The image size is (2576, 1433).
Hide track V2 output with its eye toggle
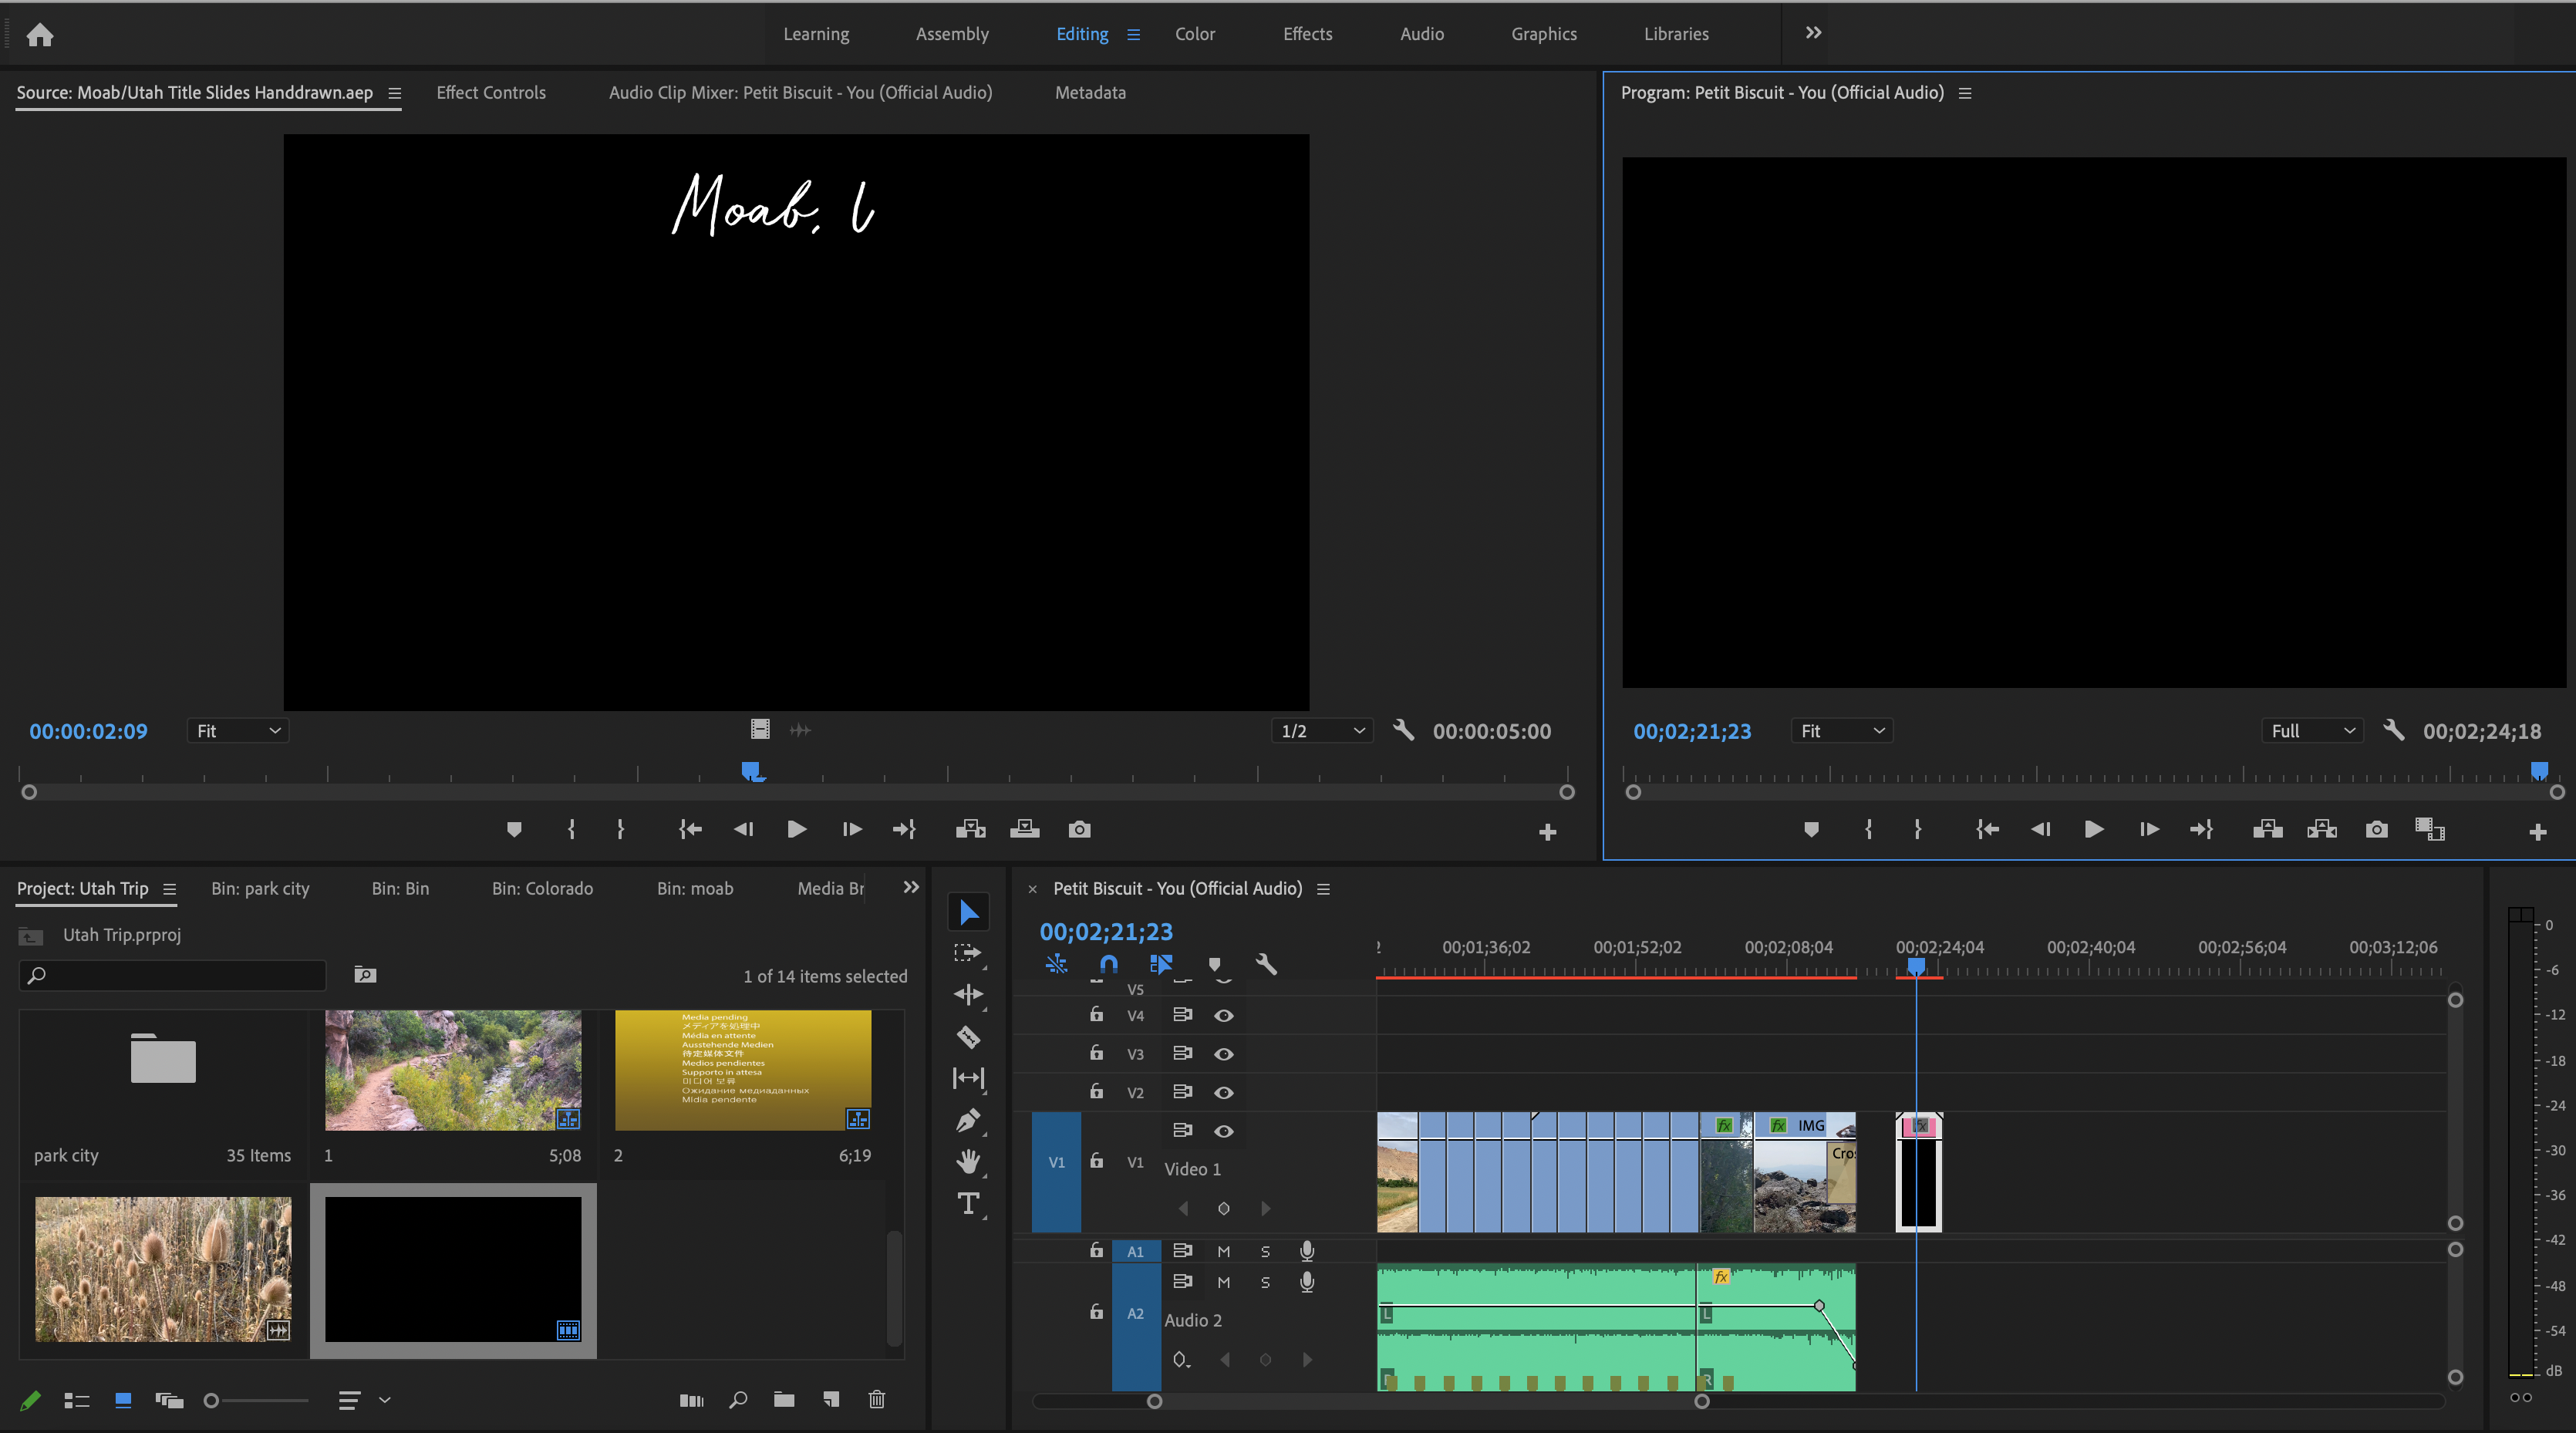(1223, 1092)
